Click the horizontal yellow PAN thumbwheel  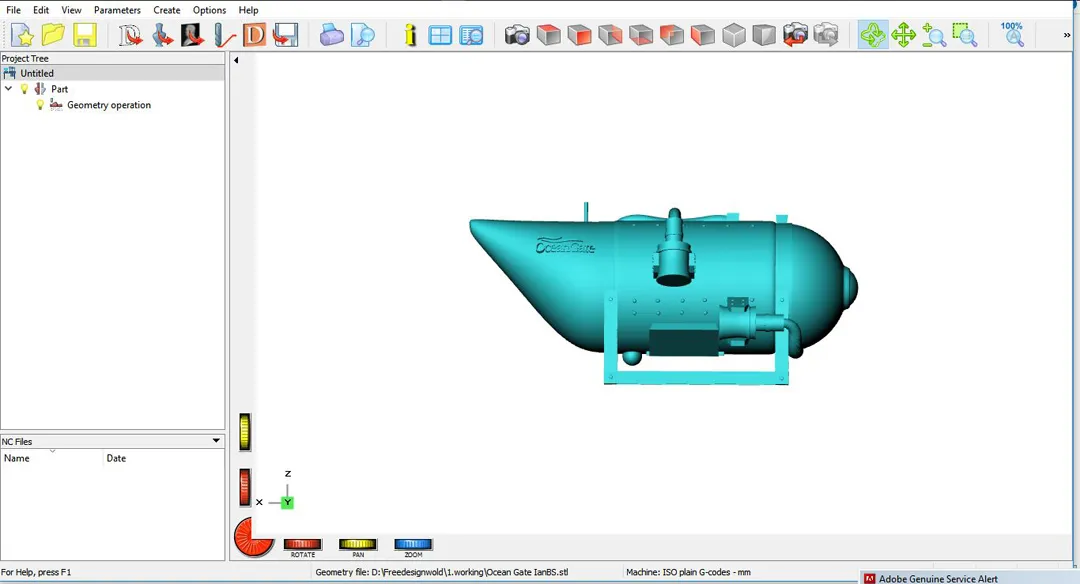click(x=357, y=544)
